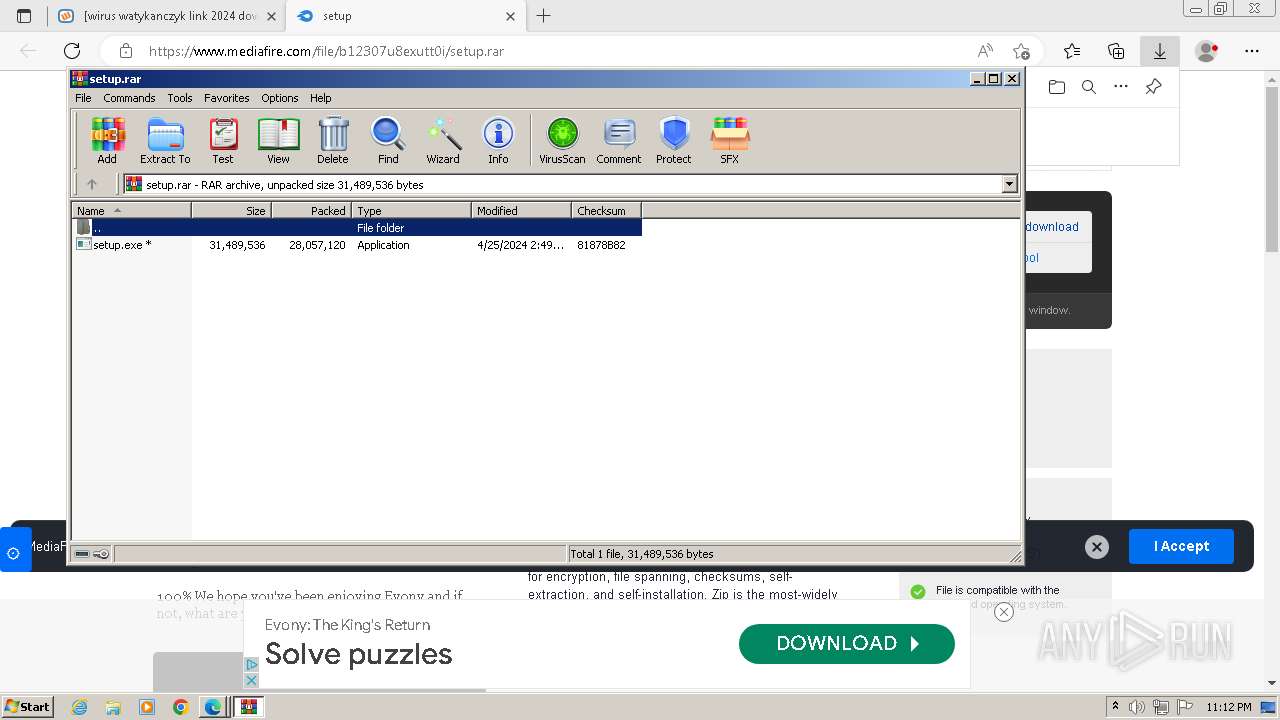
Task: Show archive Info
Action: click(498, 140)
